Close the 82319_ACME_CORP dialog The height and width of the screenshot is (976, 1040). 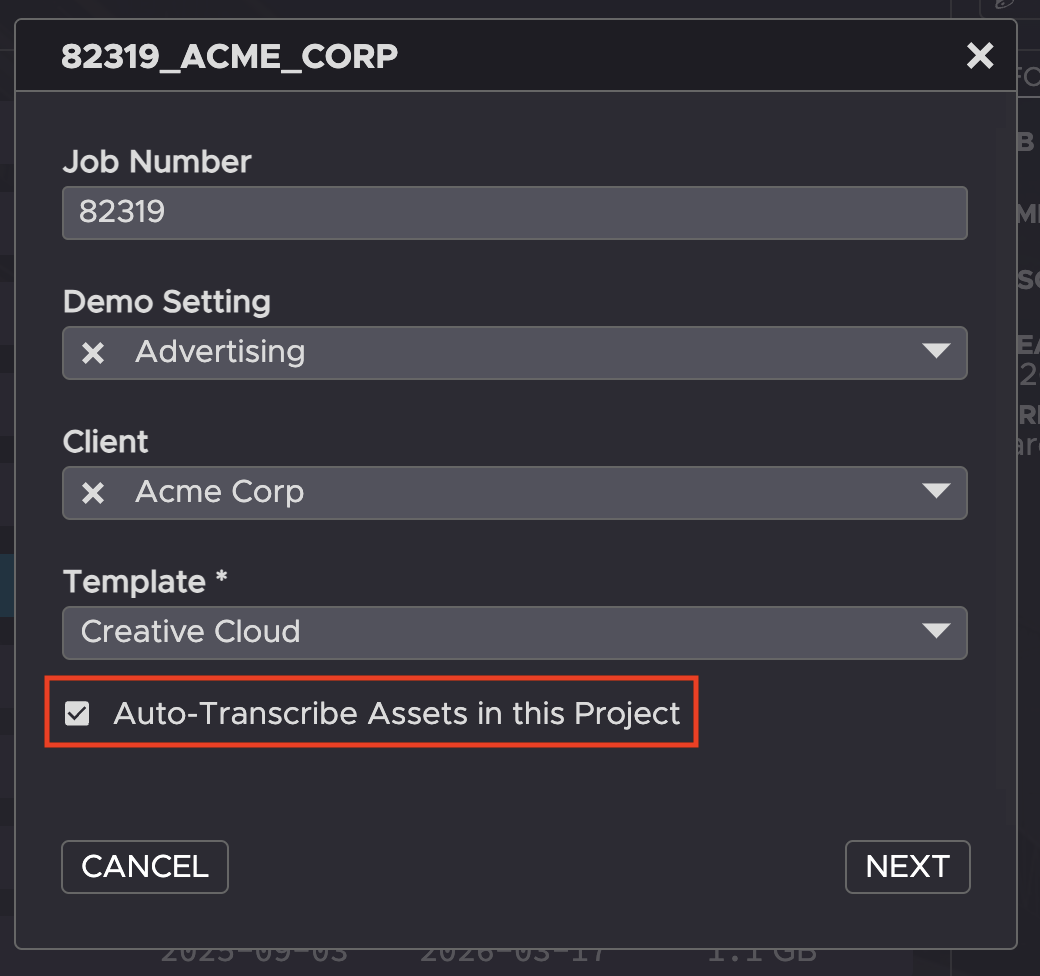click(980, 56)
